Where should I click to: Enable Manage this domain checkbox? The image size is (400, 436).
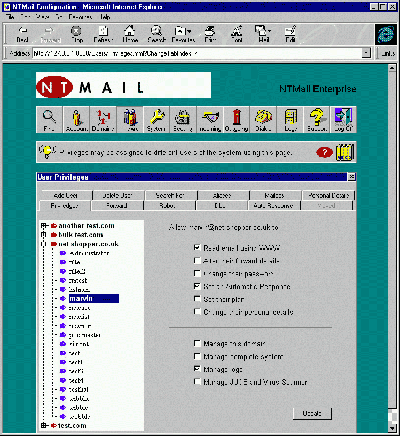coord(197,343)
